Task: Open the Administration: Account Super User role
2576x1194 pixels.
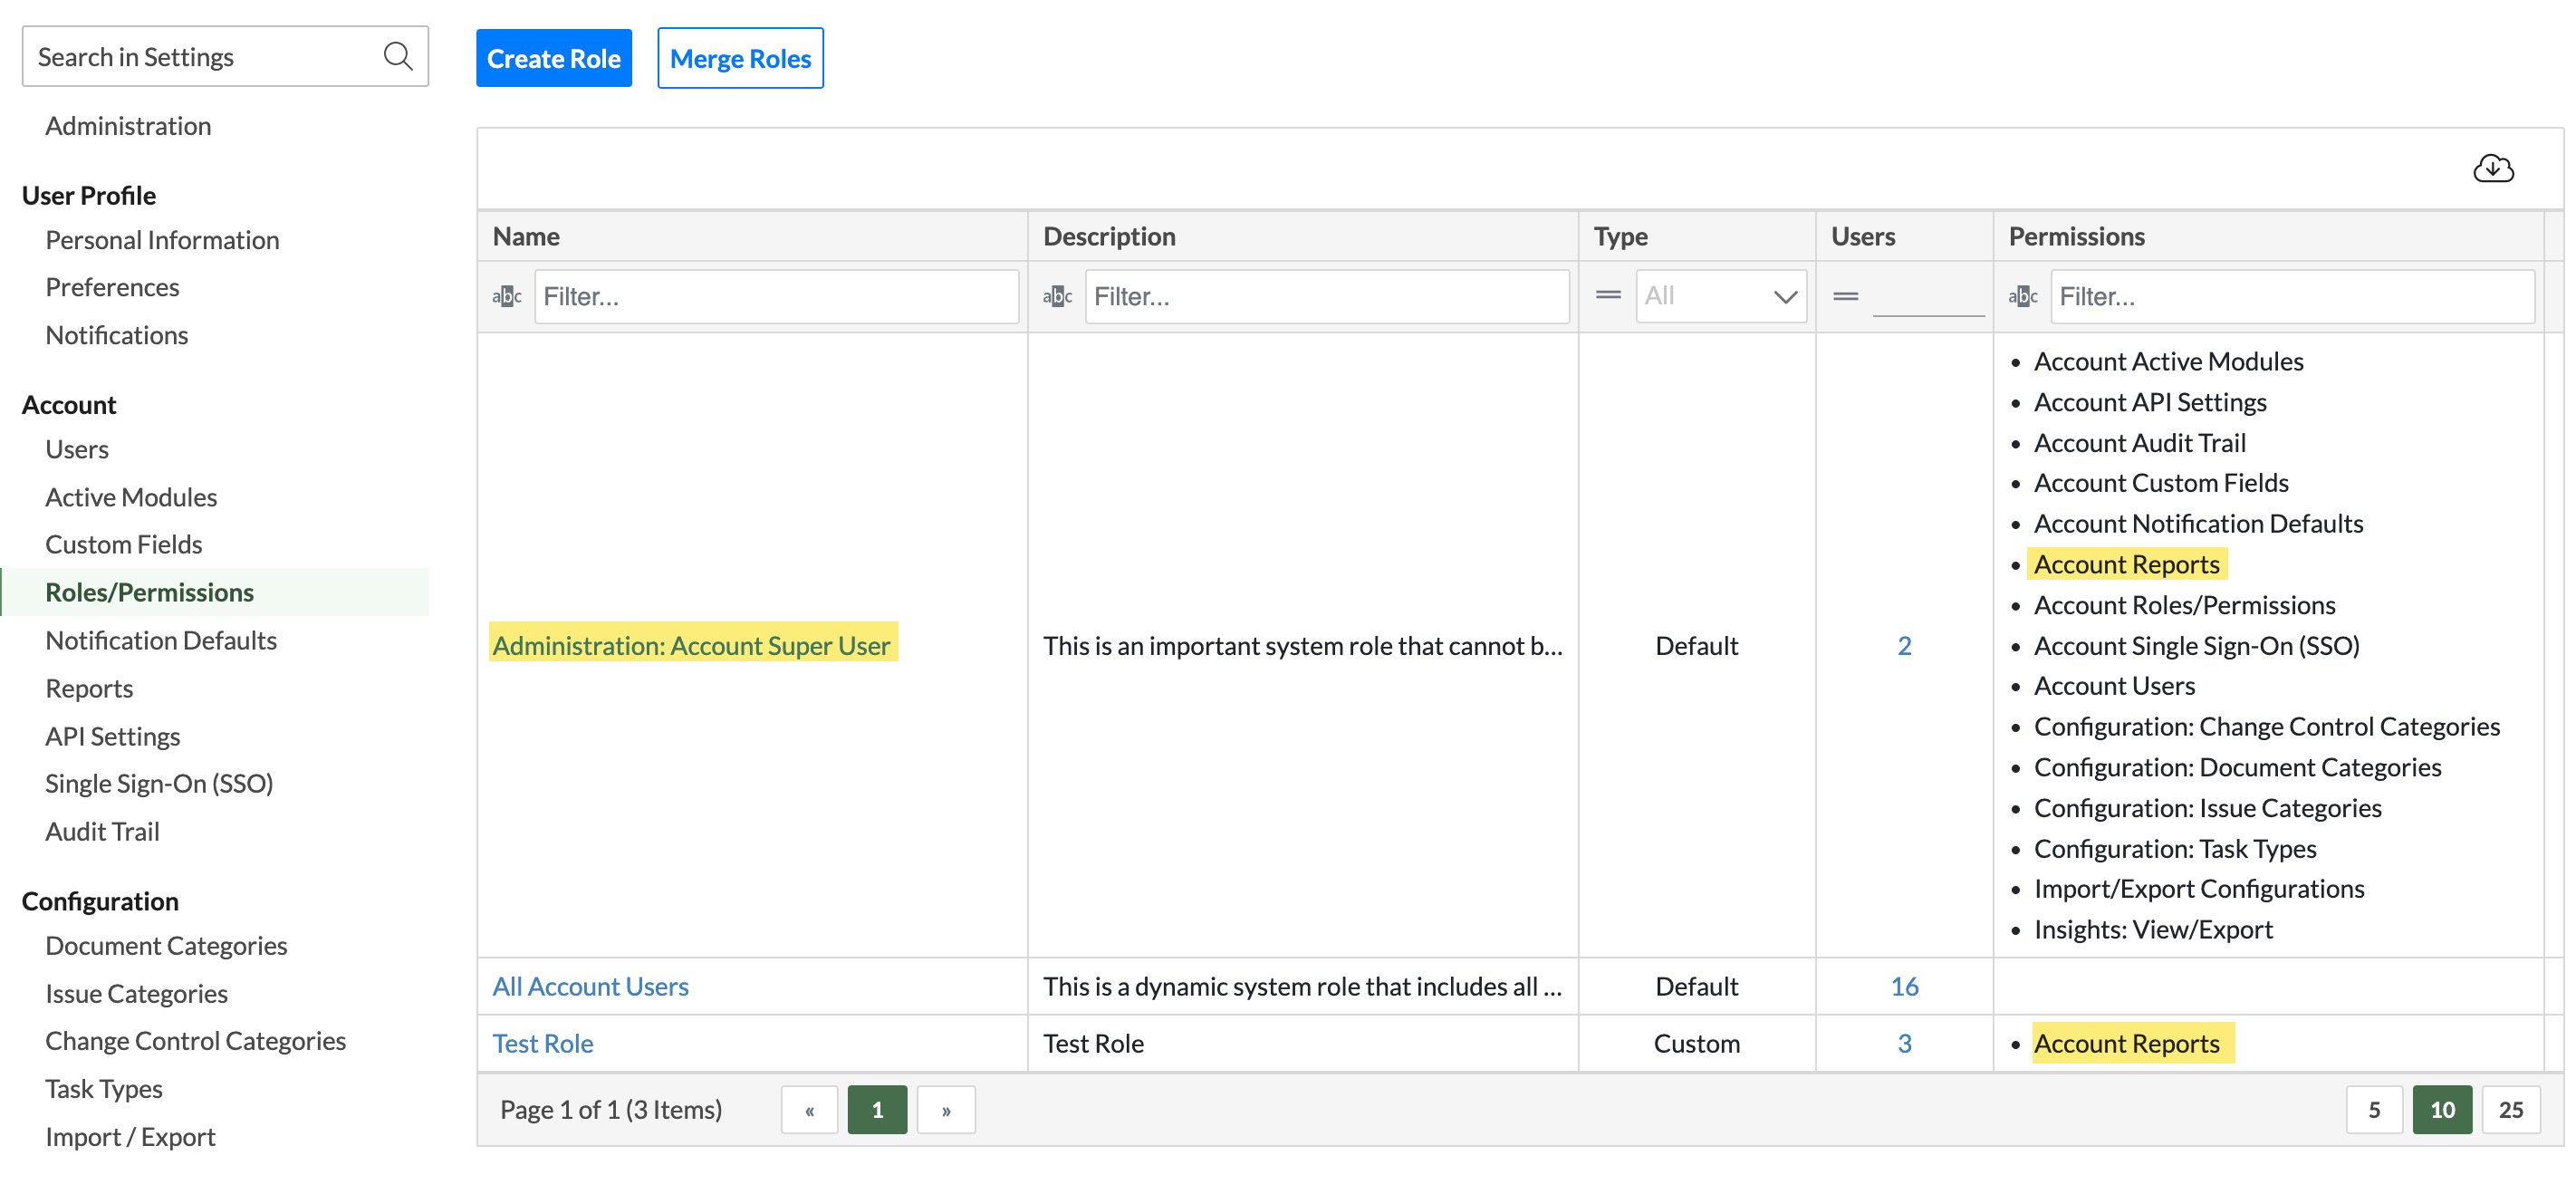Action: (x=691, y=645)
